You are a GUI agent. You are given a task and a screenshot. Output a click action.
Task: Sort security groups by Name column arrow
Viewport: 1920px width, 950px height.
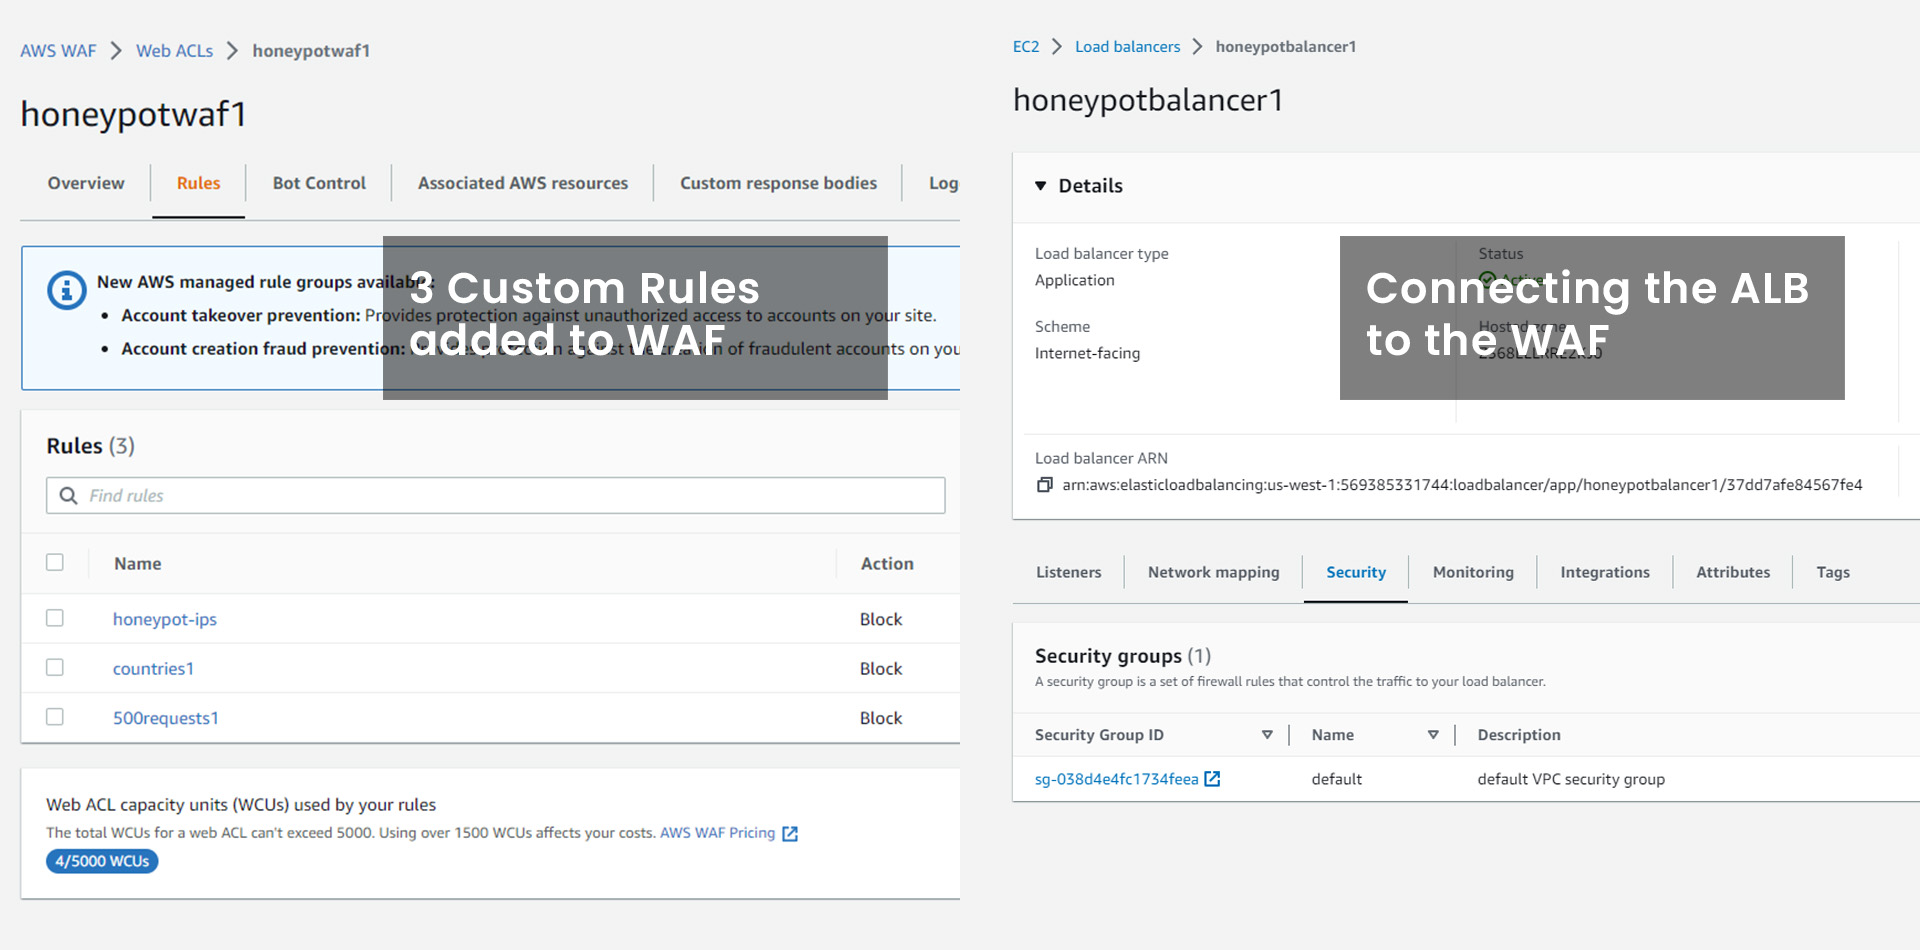(1433, 735)
